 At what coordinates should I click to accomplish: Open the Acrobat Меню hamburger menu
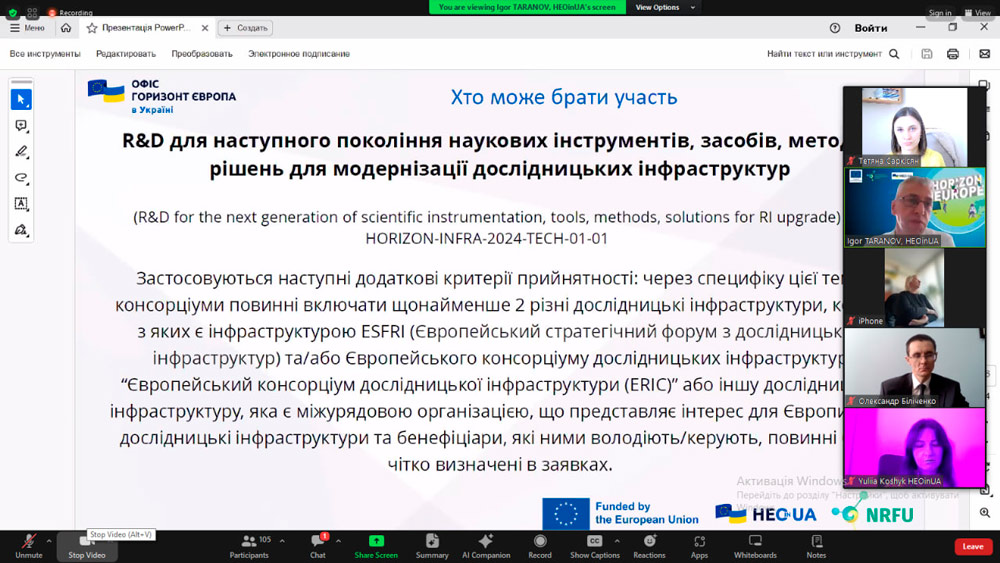click(x=27, y=28)
